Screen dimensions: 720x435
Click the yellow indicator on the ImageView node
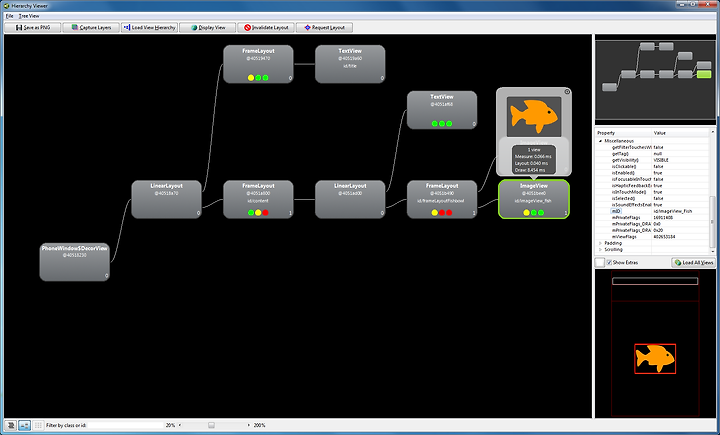tap(526, 213)
